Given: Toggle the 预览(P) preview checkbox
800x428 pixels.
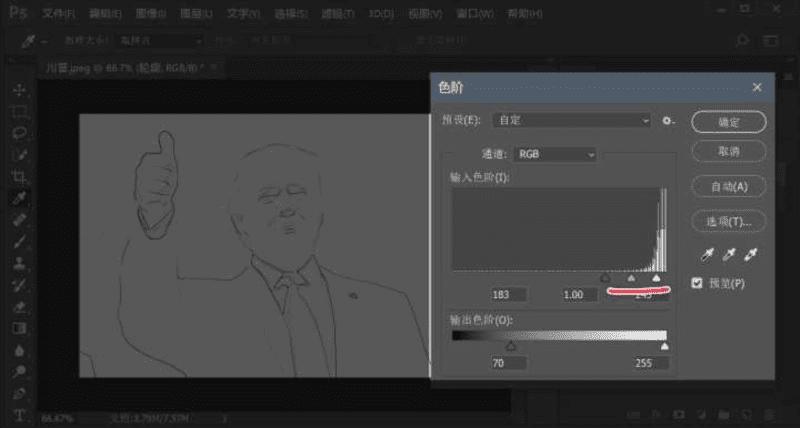Looking at the screenshot, I should pos(697,283).
